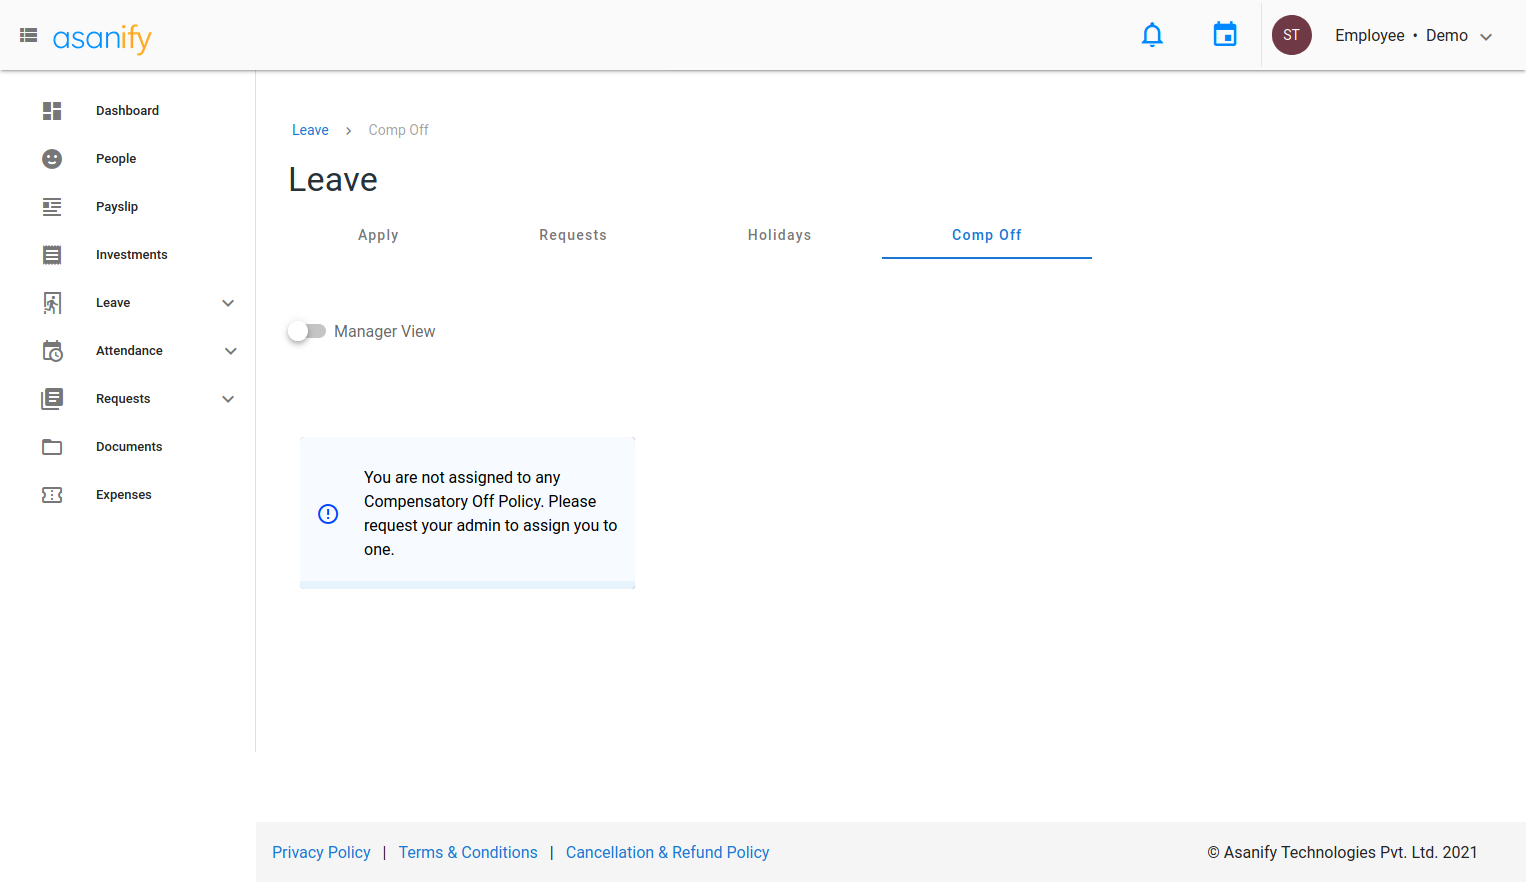This screenshot has height=882, width=1526.
Task: Open Documents folder icon in sidebar
Action: pos(52,447)
